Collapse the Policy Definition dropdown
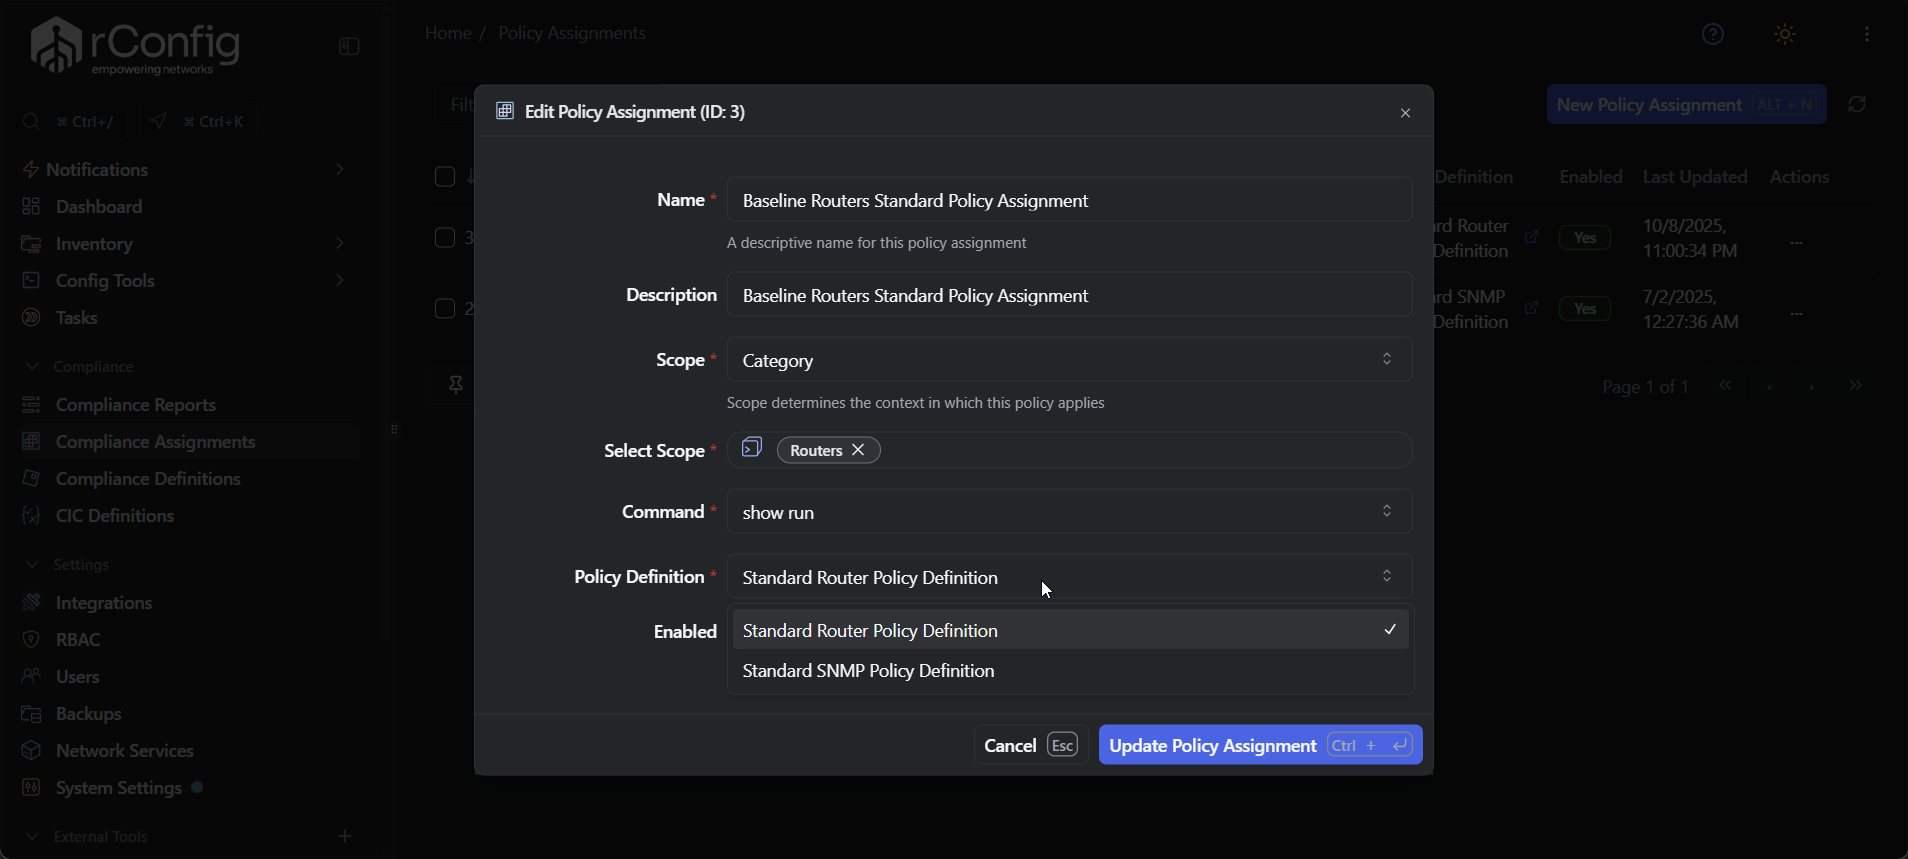 click(x=1069, y=577)
